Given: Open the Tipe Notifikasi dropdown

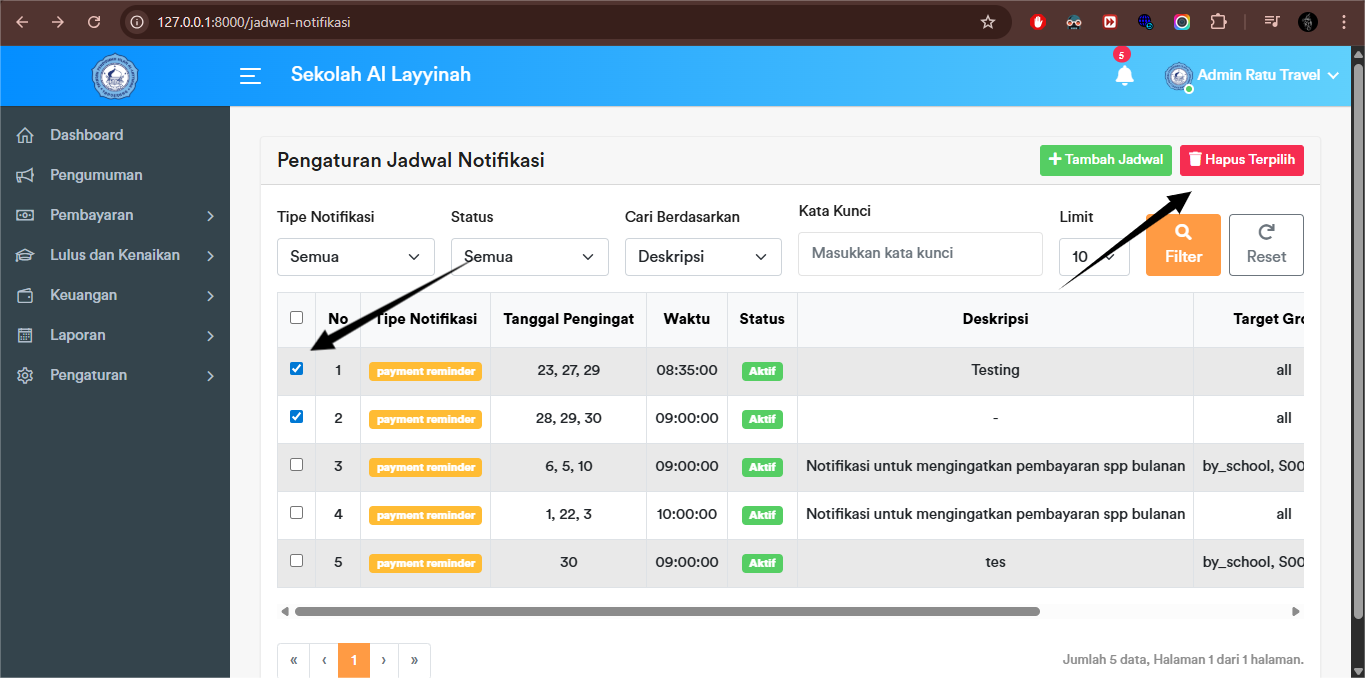Looking at the screenshot, I should (355, 256).
